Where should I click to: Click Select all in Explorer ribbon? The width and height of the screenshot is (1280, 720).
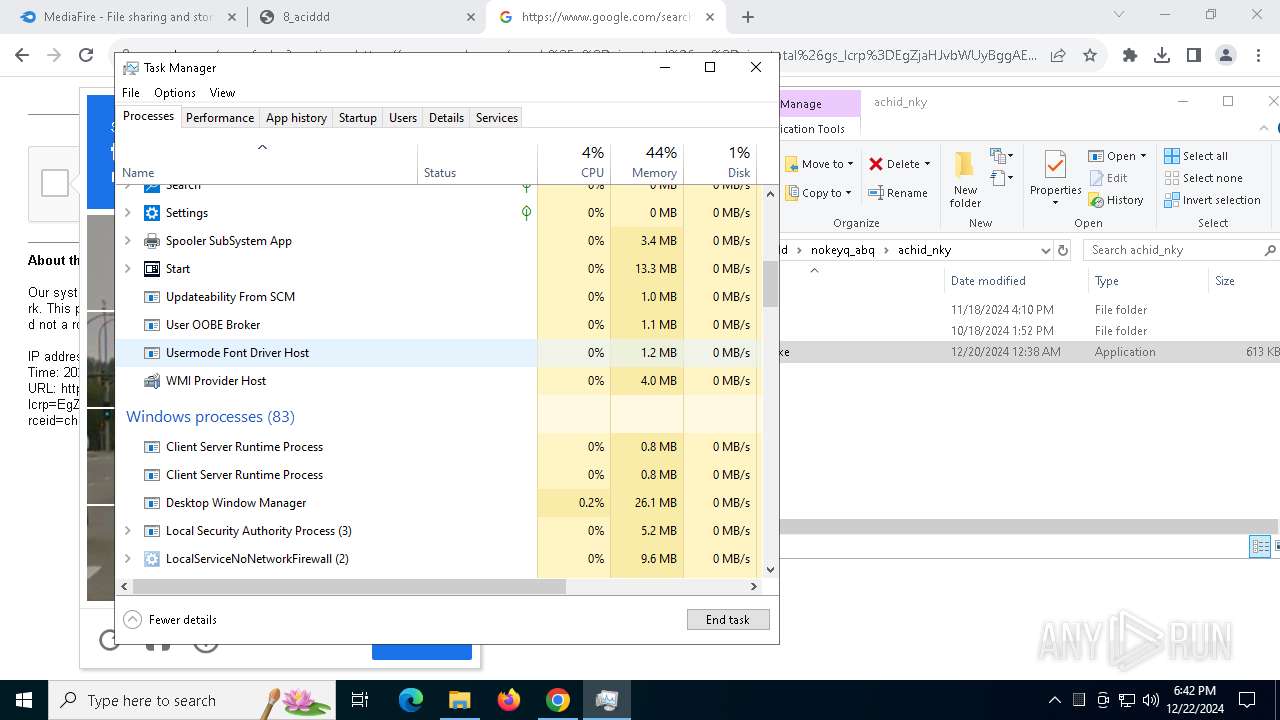point(1196,156)
